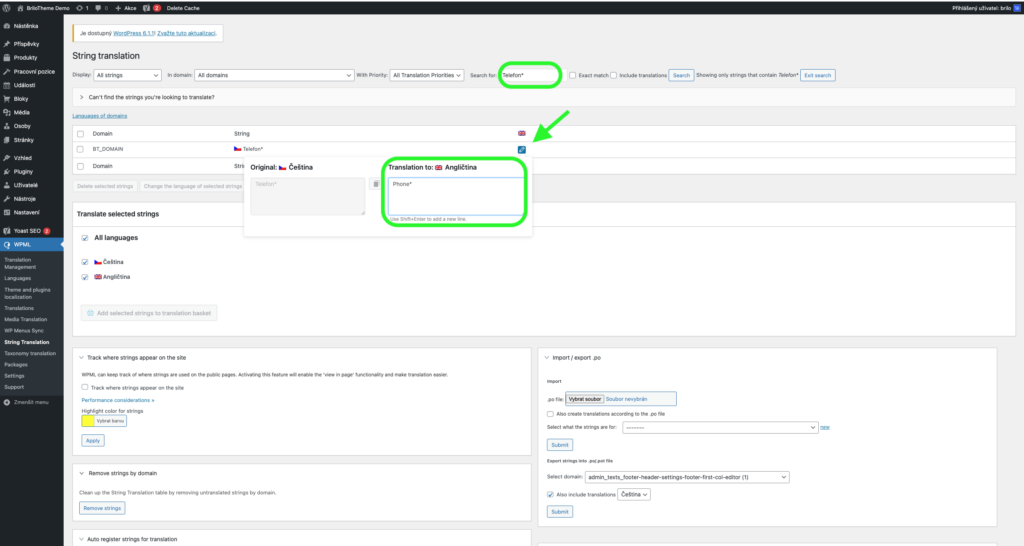This screenshot has width=1024, height=546.
Task: Open Pluginy in the sidebar menu
Action: pyautogui.click(x=26, y=171)
